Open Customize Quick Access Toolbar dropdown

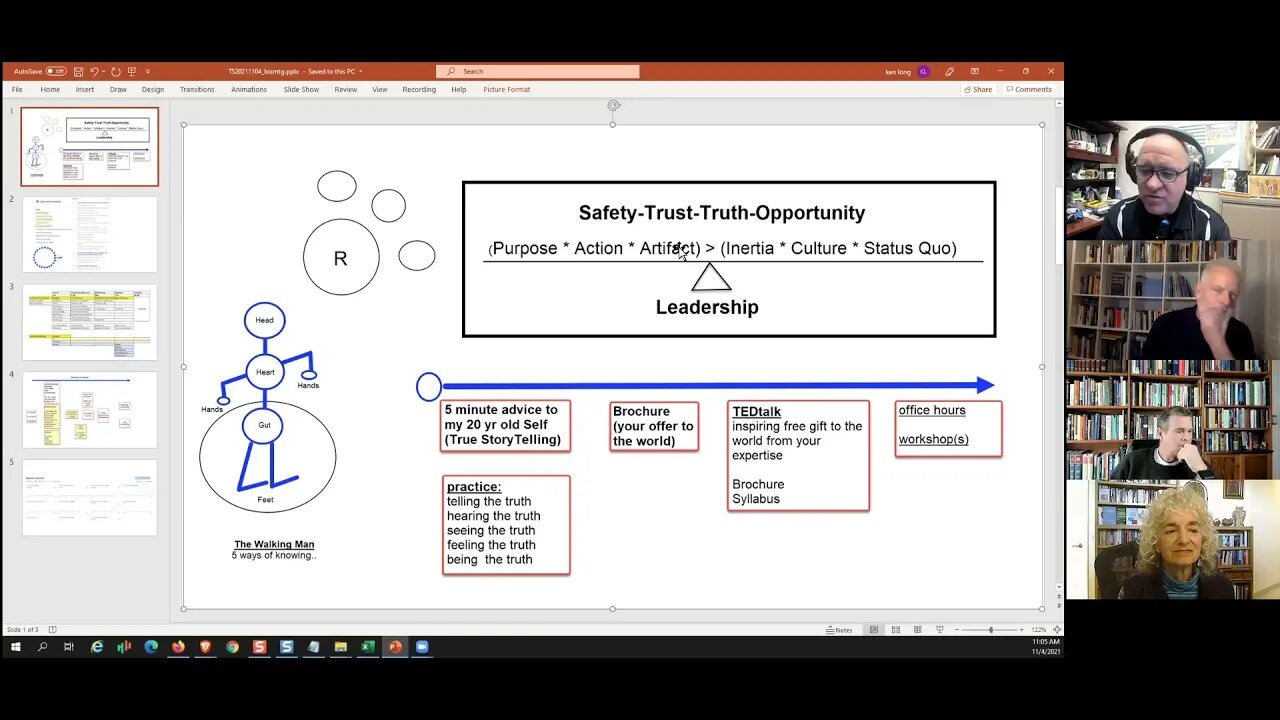147,71
